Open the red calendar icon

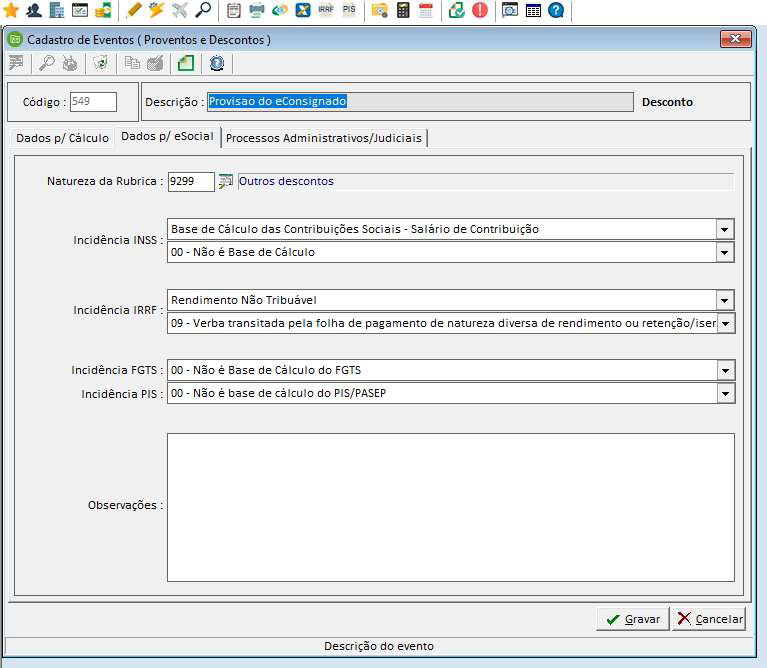(x=426, y=10)
